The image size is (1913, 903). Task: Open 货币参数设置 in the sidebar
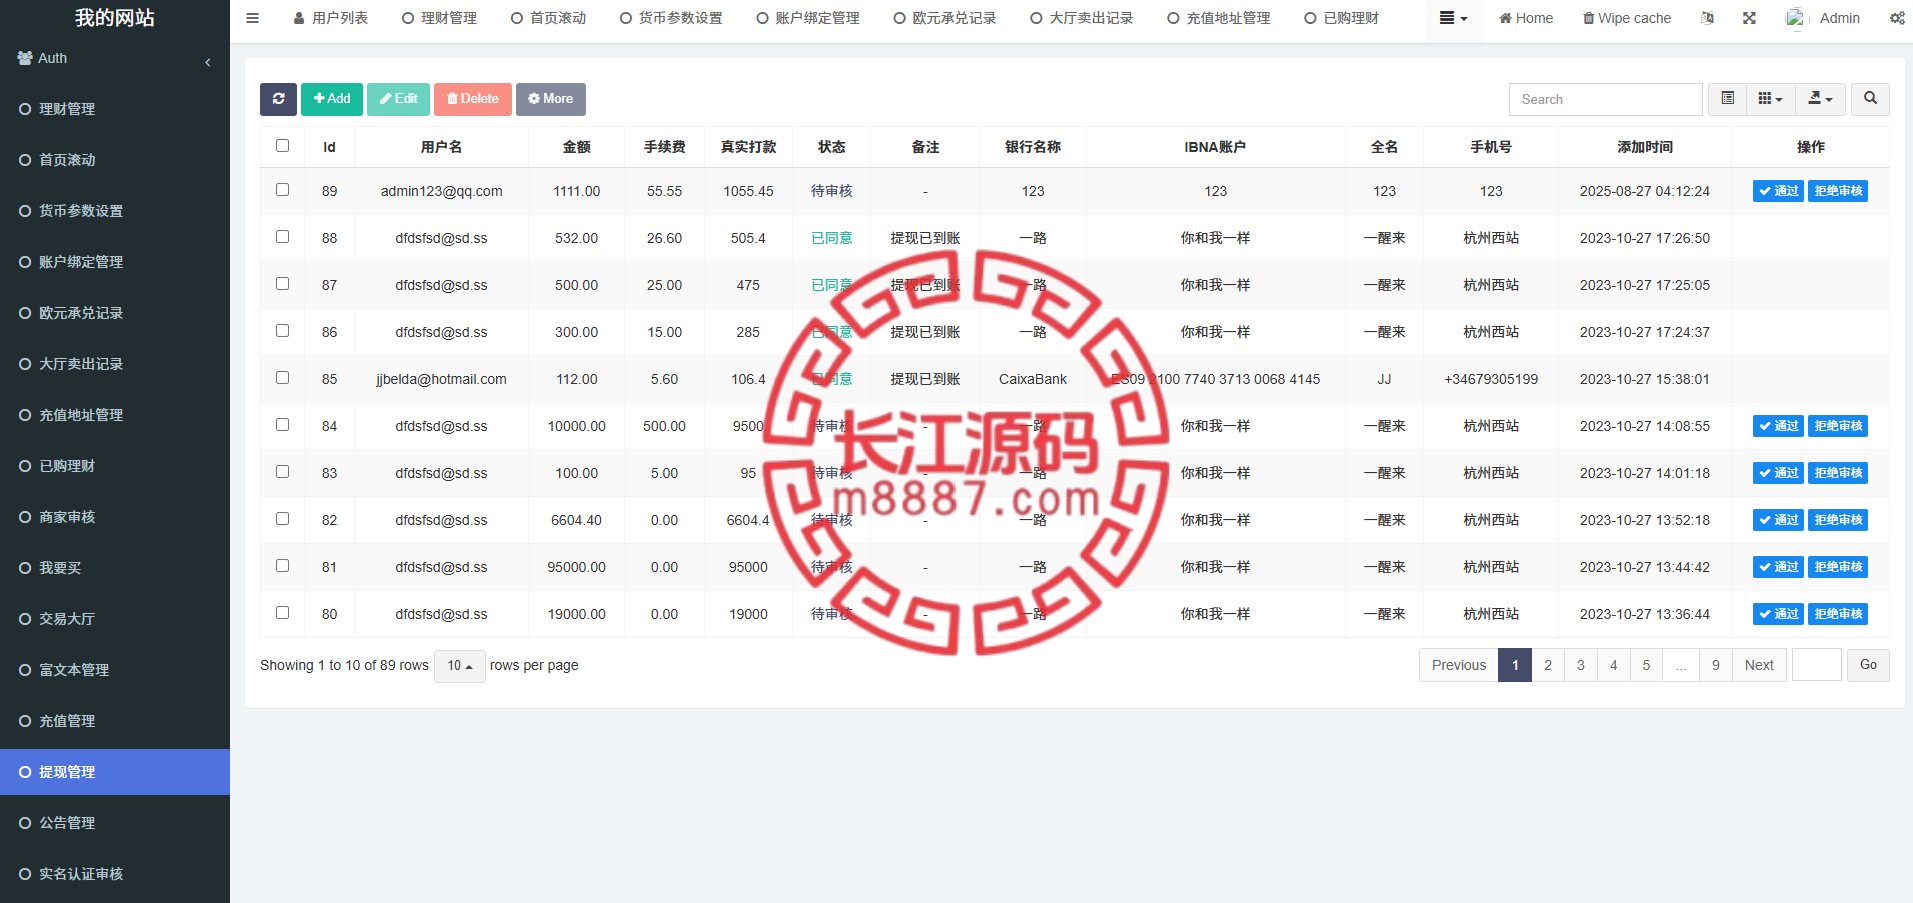115,211
